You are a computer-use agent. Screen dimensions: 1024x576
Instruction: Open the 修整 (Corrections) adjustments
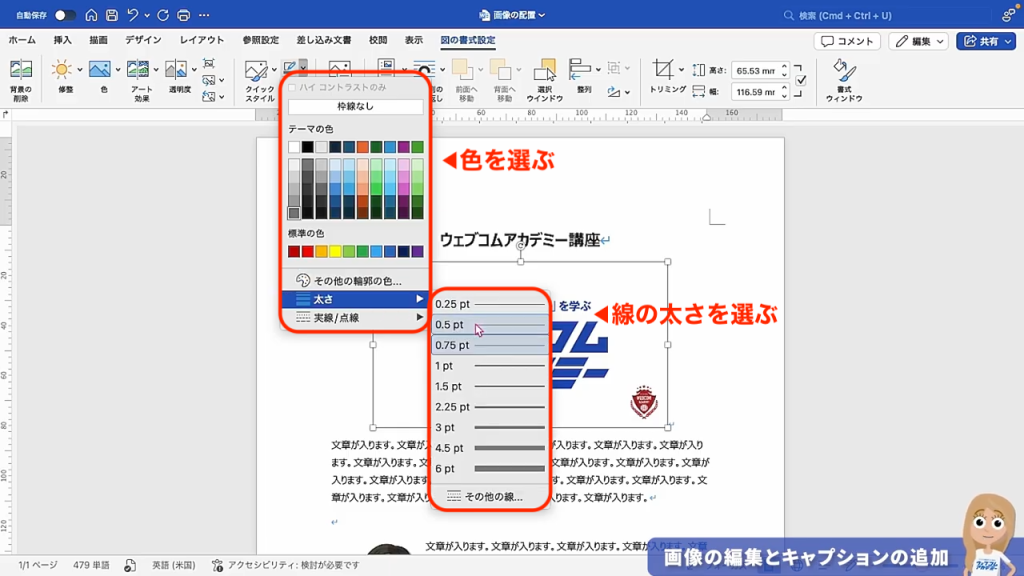point(62,70)
